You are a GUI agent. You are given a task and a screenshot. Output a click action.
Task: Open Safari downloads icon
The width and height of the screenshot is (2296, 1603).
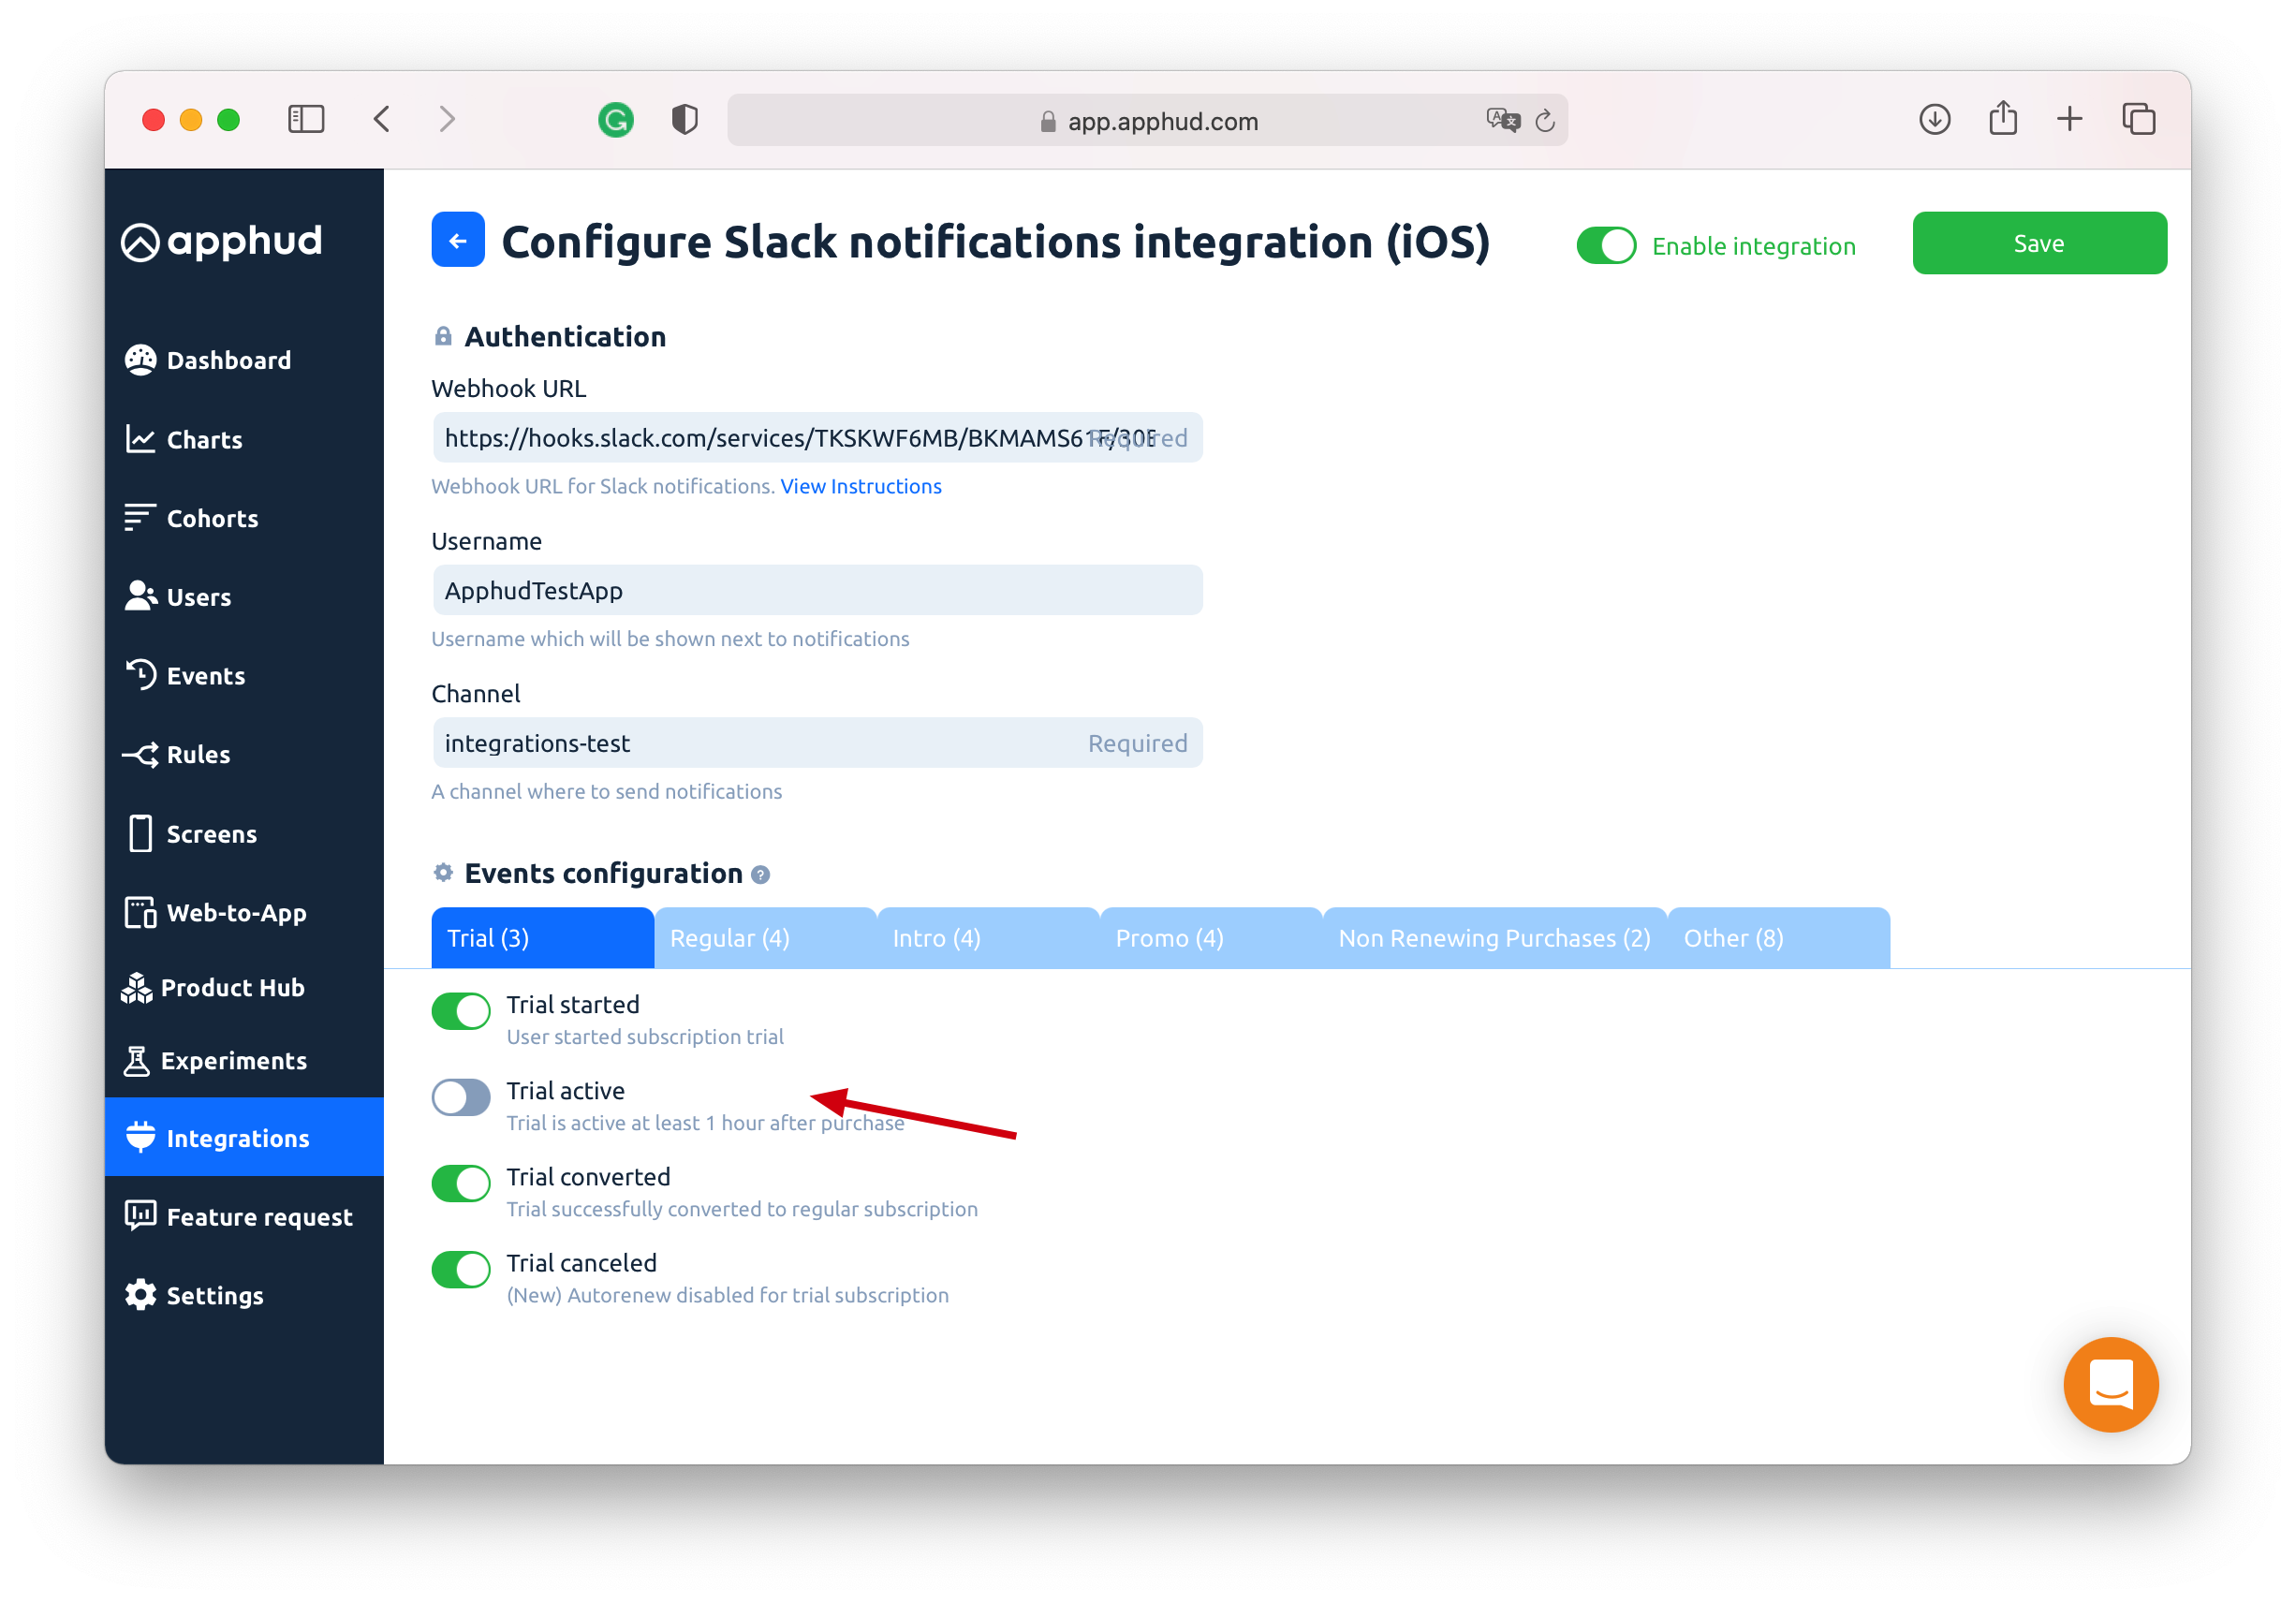[1934, 120]
